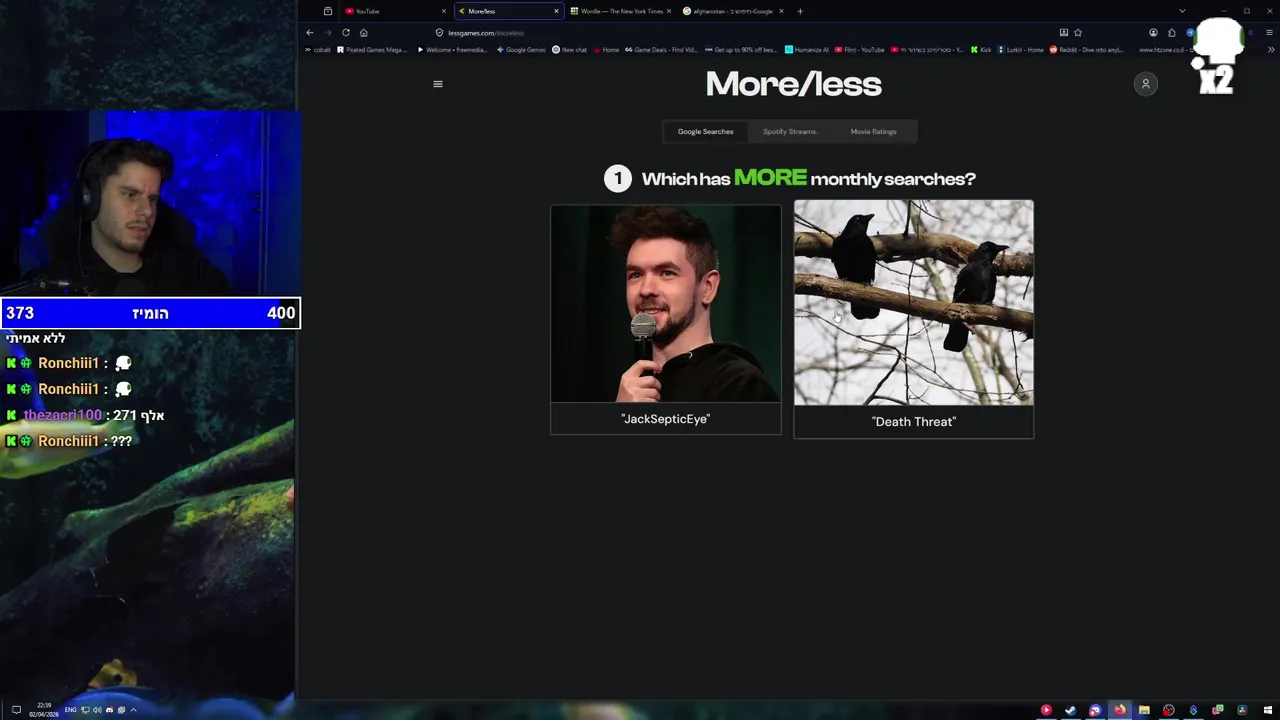Show hidden tray icons chevron
The width and height of the screenshot is (1280, 720).
pos(133,710)
